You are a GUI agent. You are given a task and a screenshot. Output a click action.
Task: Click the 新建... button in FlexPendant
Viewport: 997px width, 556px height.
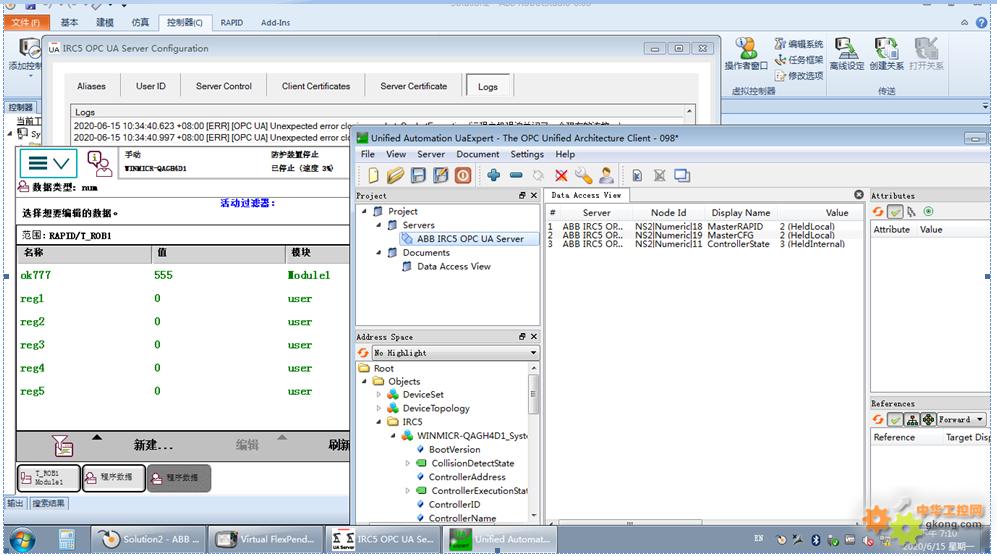[153, 445]
